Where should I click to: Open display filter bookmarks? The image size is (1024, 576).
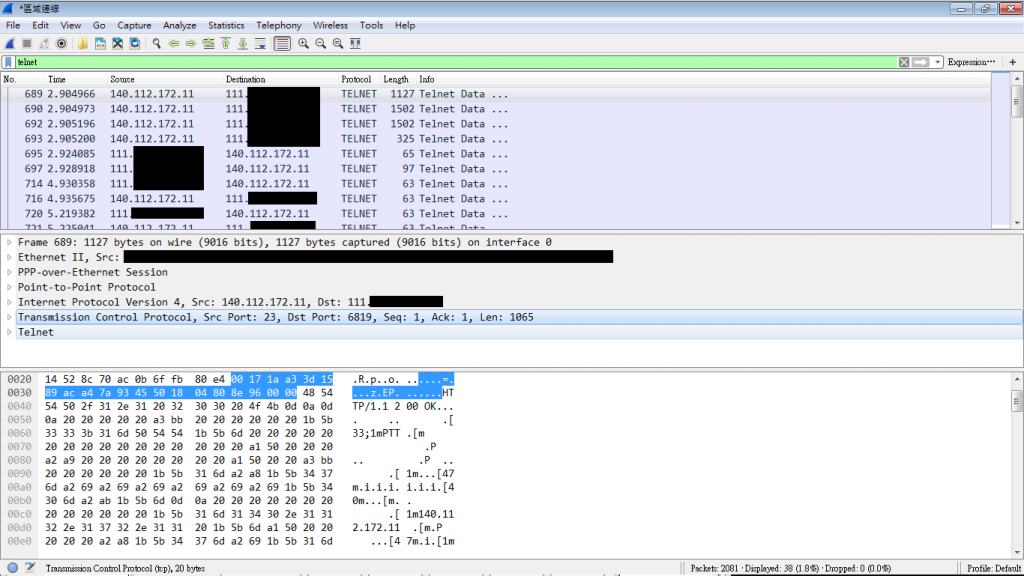point(8,62)
